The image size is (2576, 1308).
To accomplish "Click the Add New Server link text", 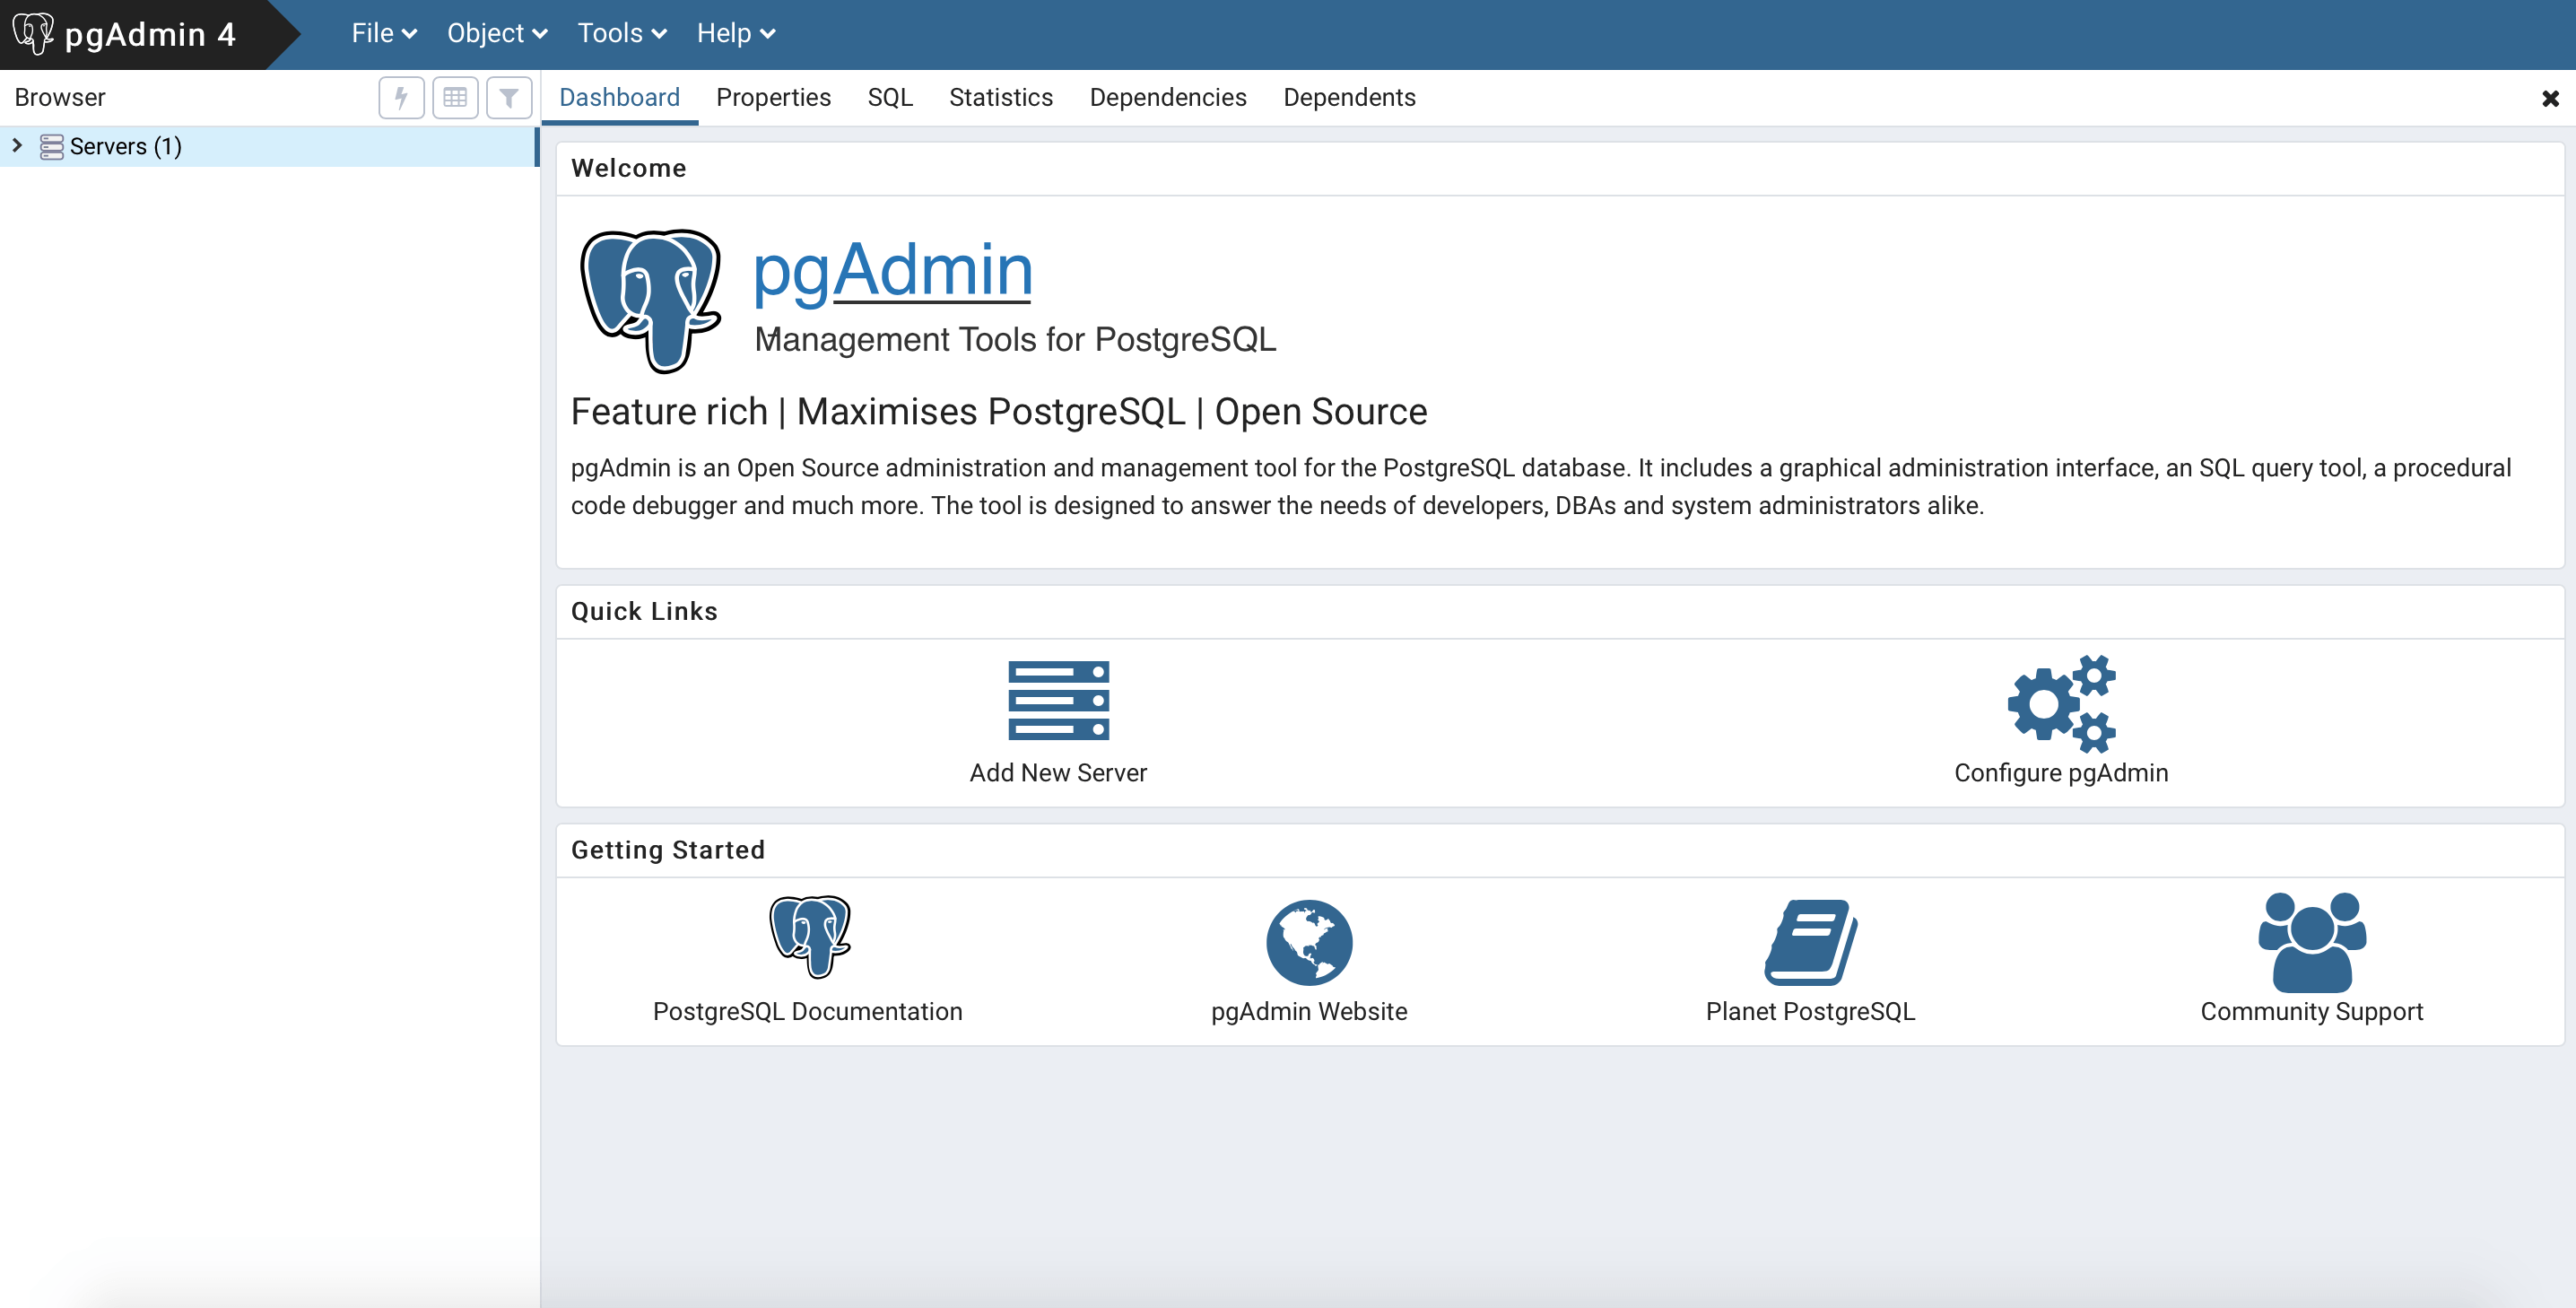I will (1058, 773).
